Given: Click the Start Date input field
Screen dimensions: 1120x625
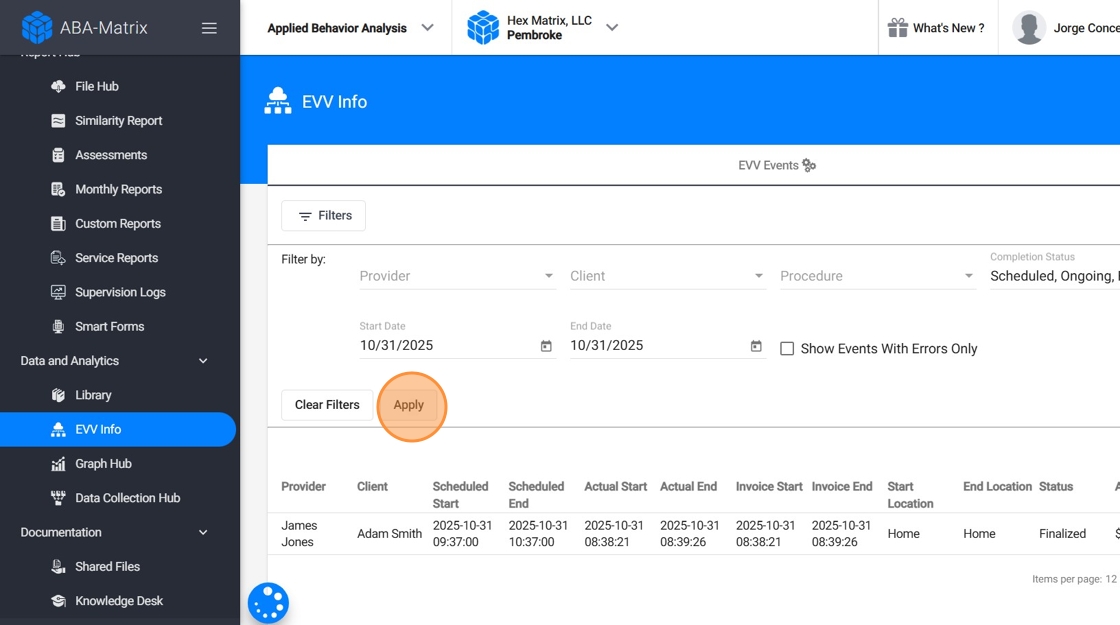Looking at the screenshot, I should 445,346.
